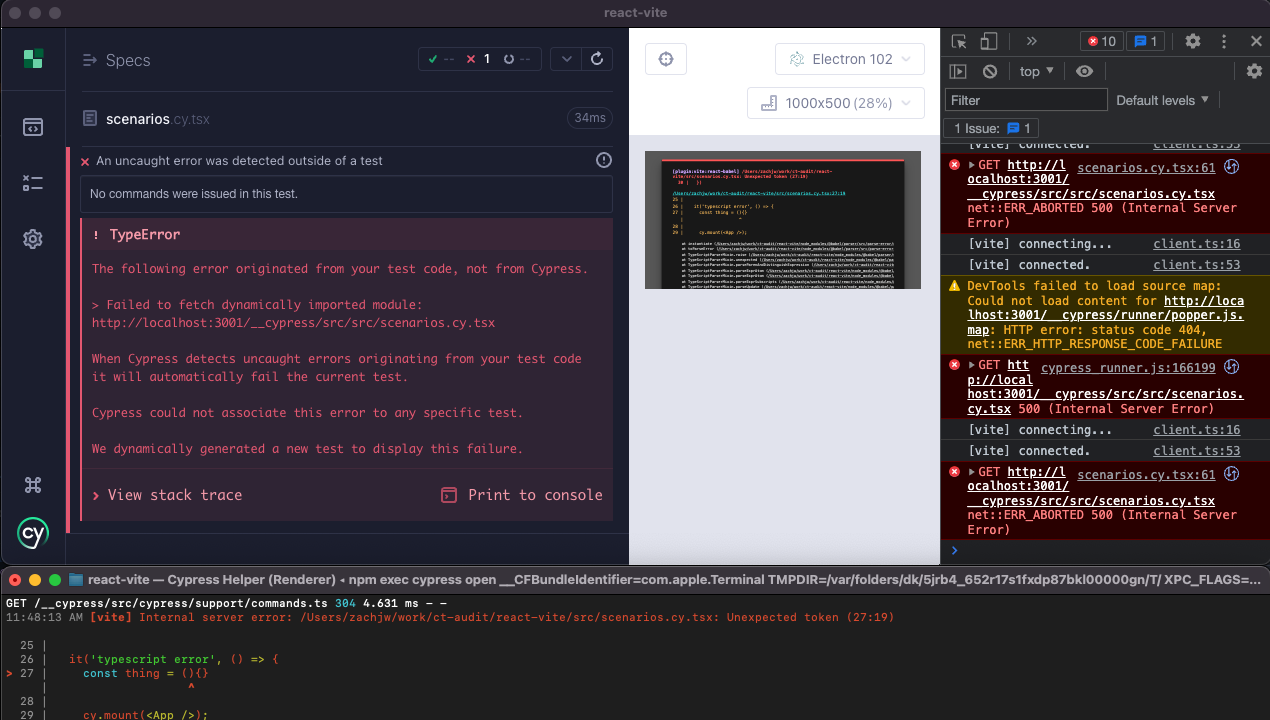
Task: Activate DevTools inspect element picker
Action: (959, 41)
